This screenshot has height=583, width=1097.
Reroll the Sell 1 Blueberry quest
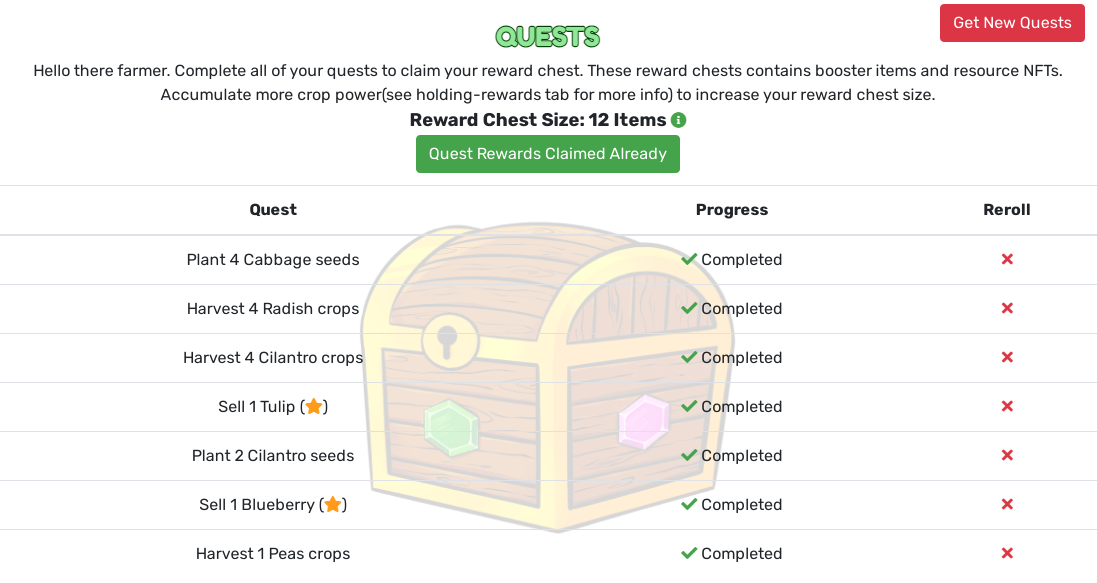(1007, 505)
